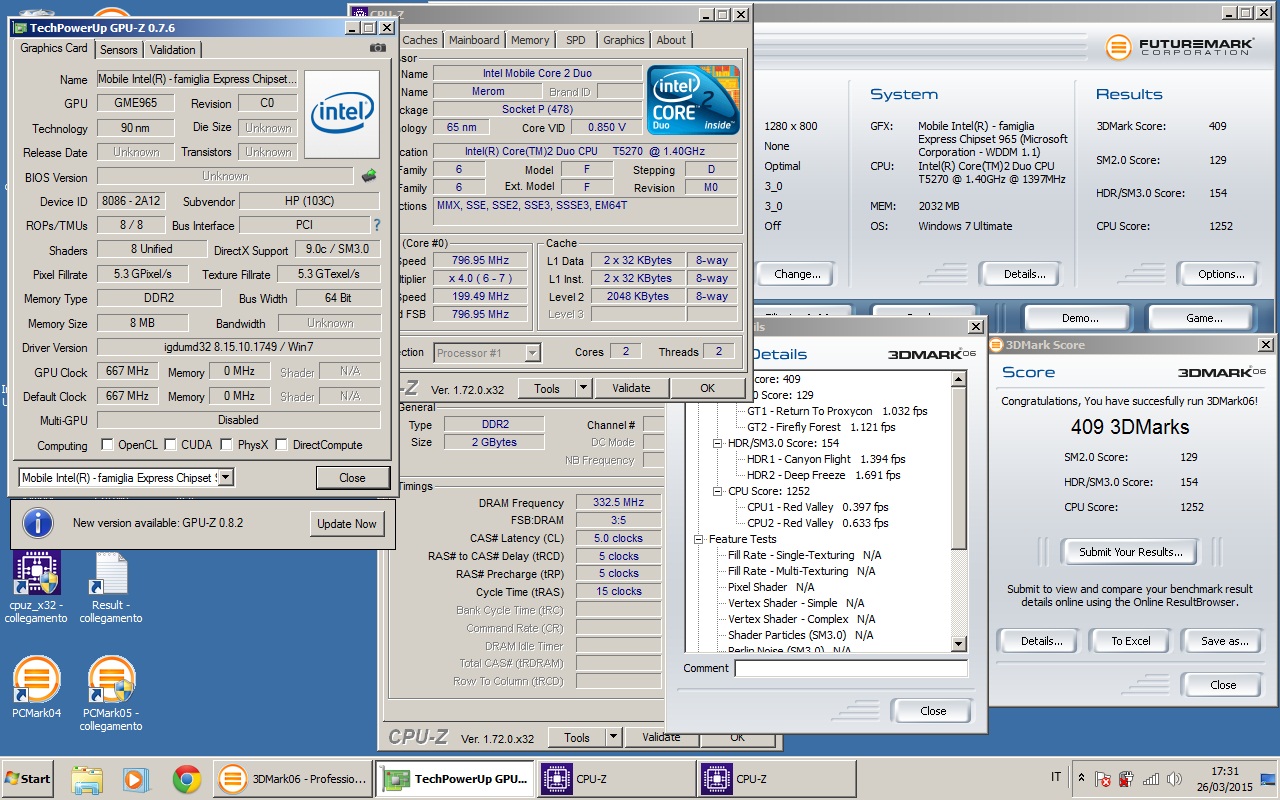The height and width of the screenshot is (800, 1280).
Task: Open the cpuz_x32 collegamento desktop shortcut
Action: pos(37,587)
